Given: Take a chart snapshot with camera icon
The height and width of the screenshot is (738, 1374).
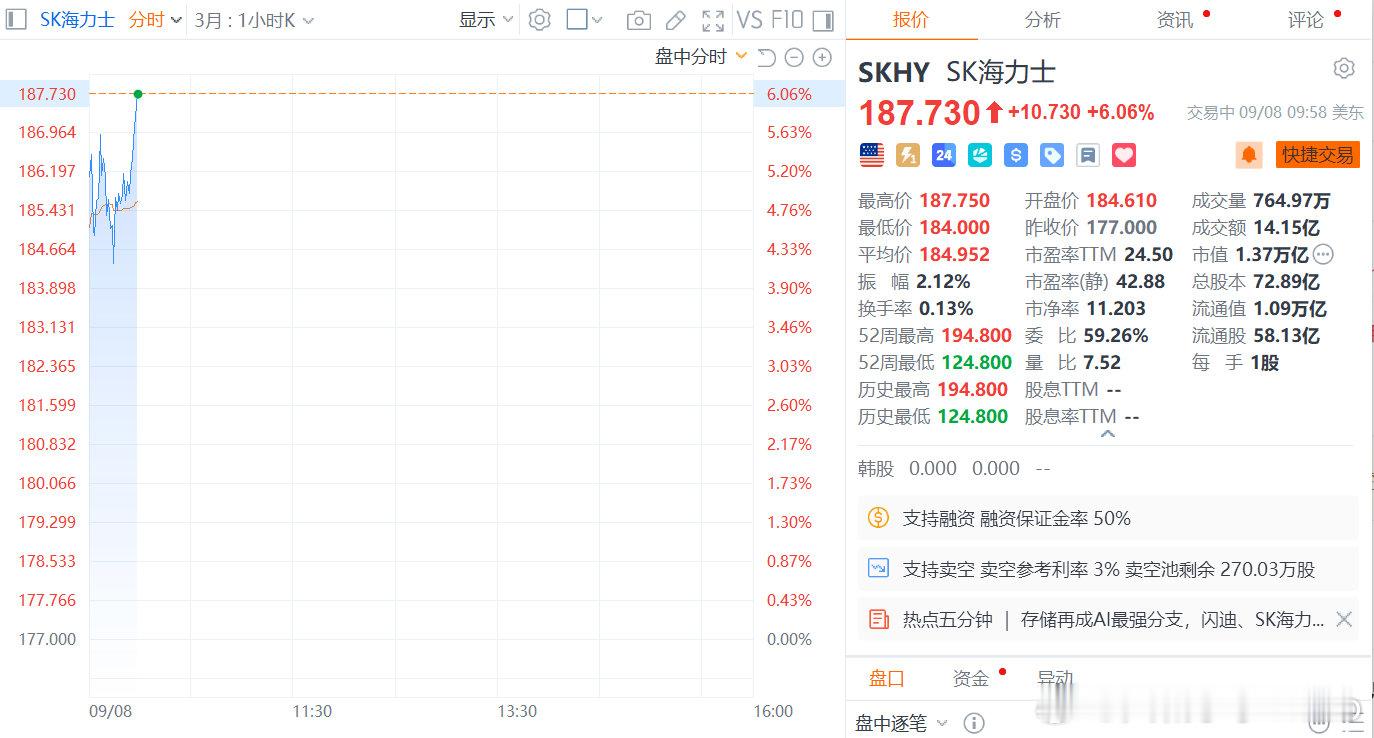Looking at the screenshot, I should [x=638, y=20].
